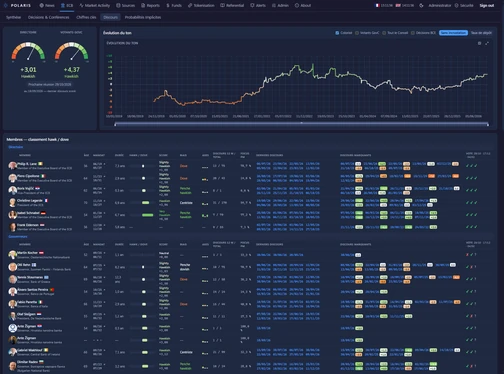Image resolution: width=504 pixels, height=374 pixels.
Task: Expand the Évolution du ton chart fullscreen
Action: coord(487,43)
